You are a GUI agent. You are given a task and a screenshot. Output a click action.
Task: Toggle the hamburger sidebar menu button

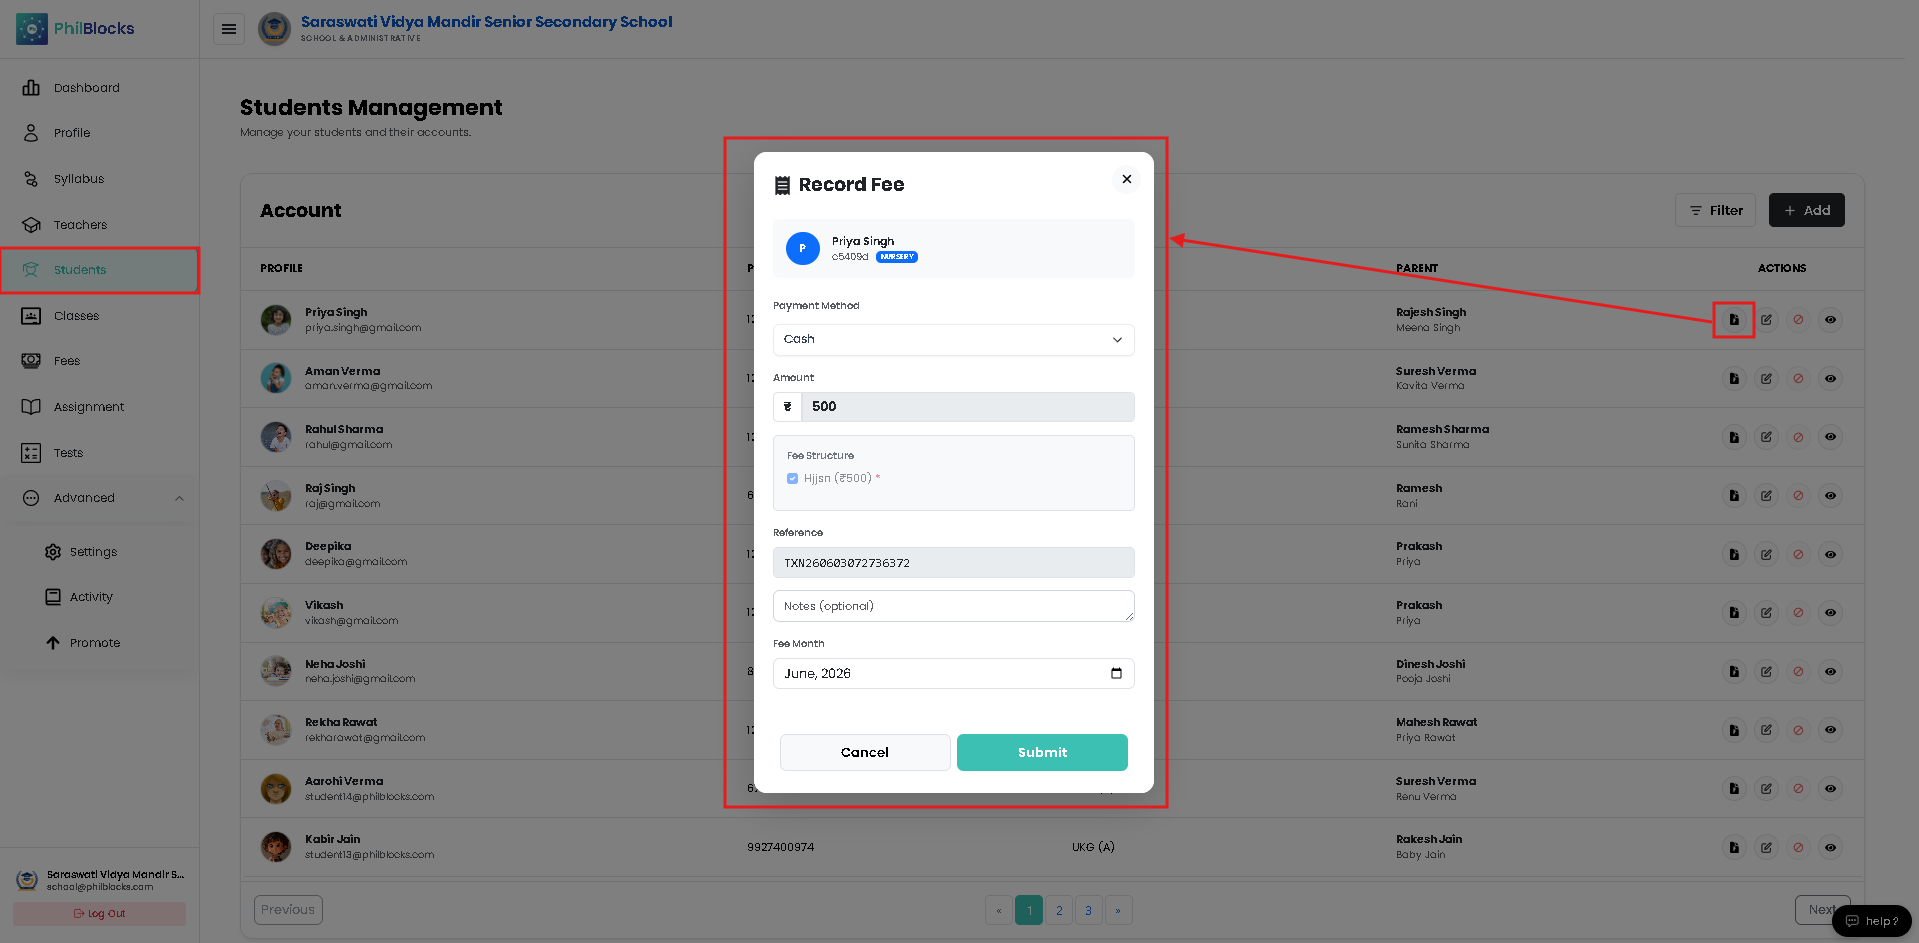pos(229,29)
